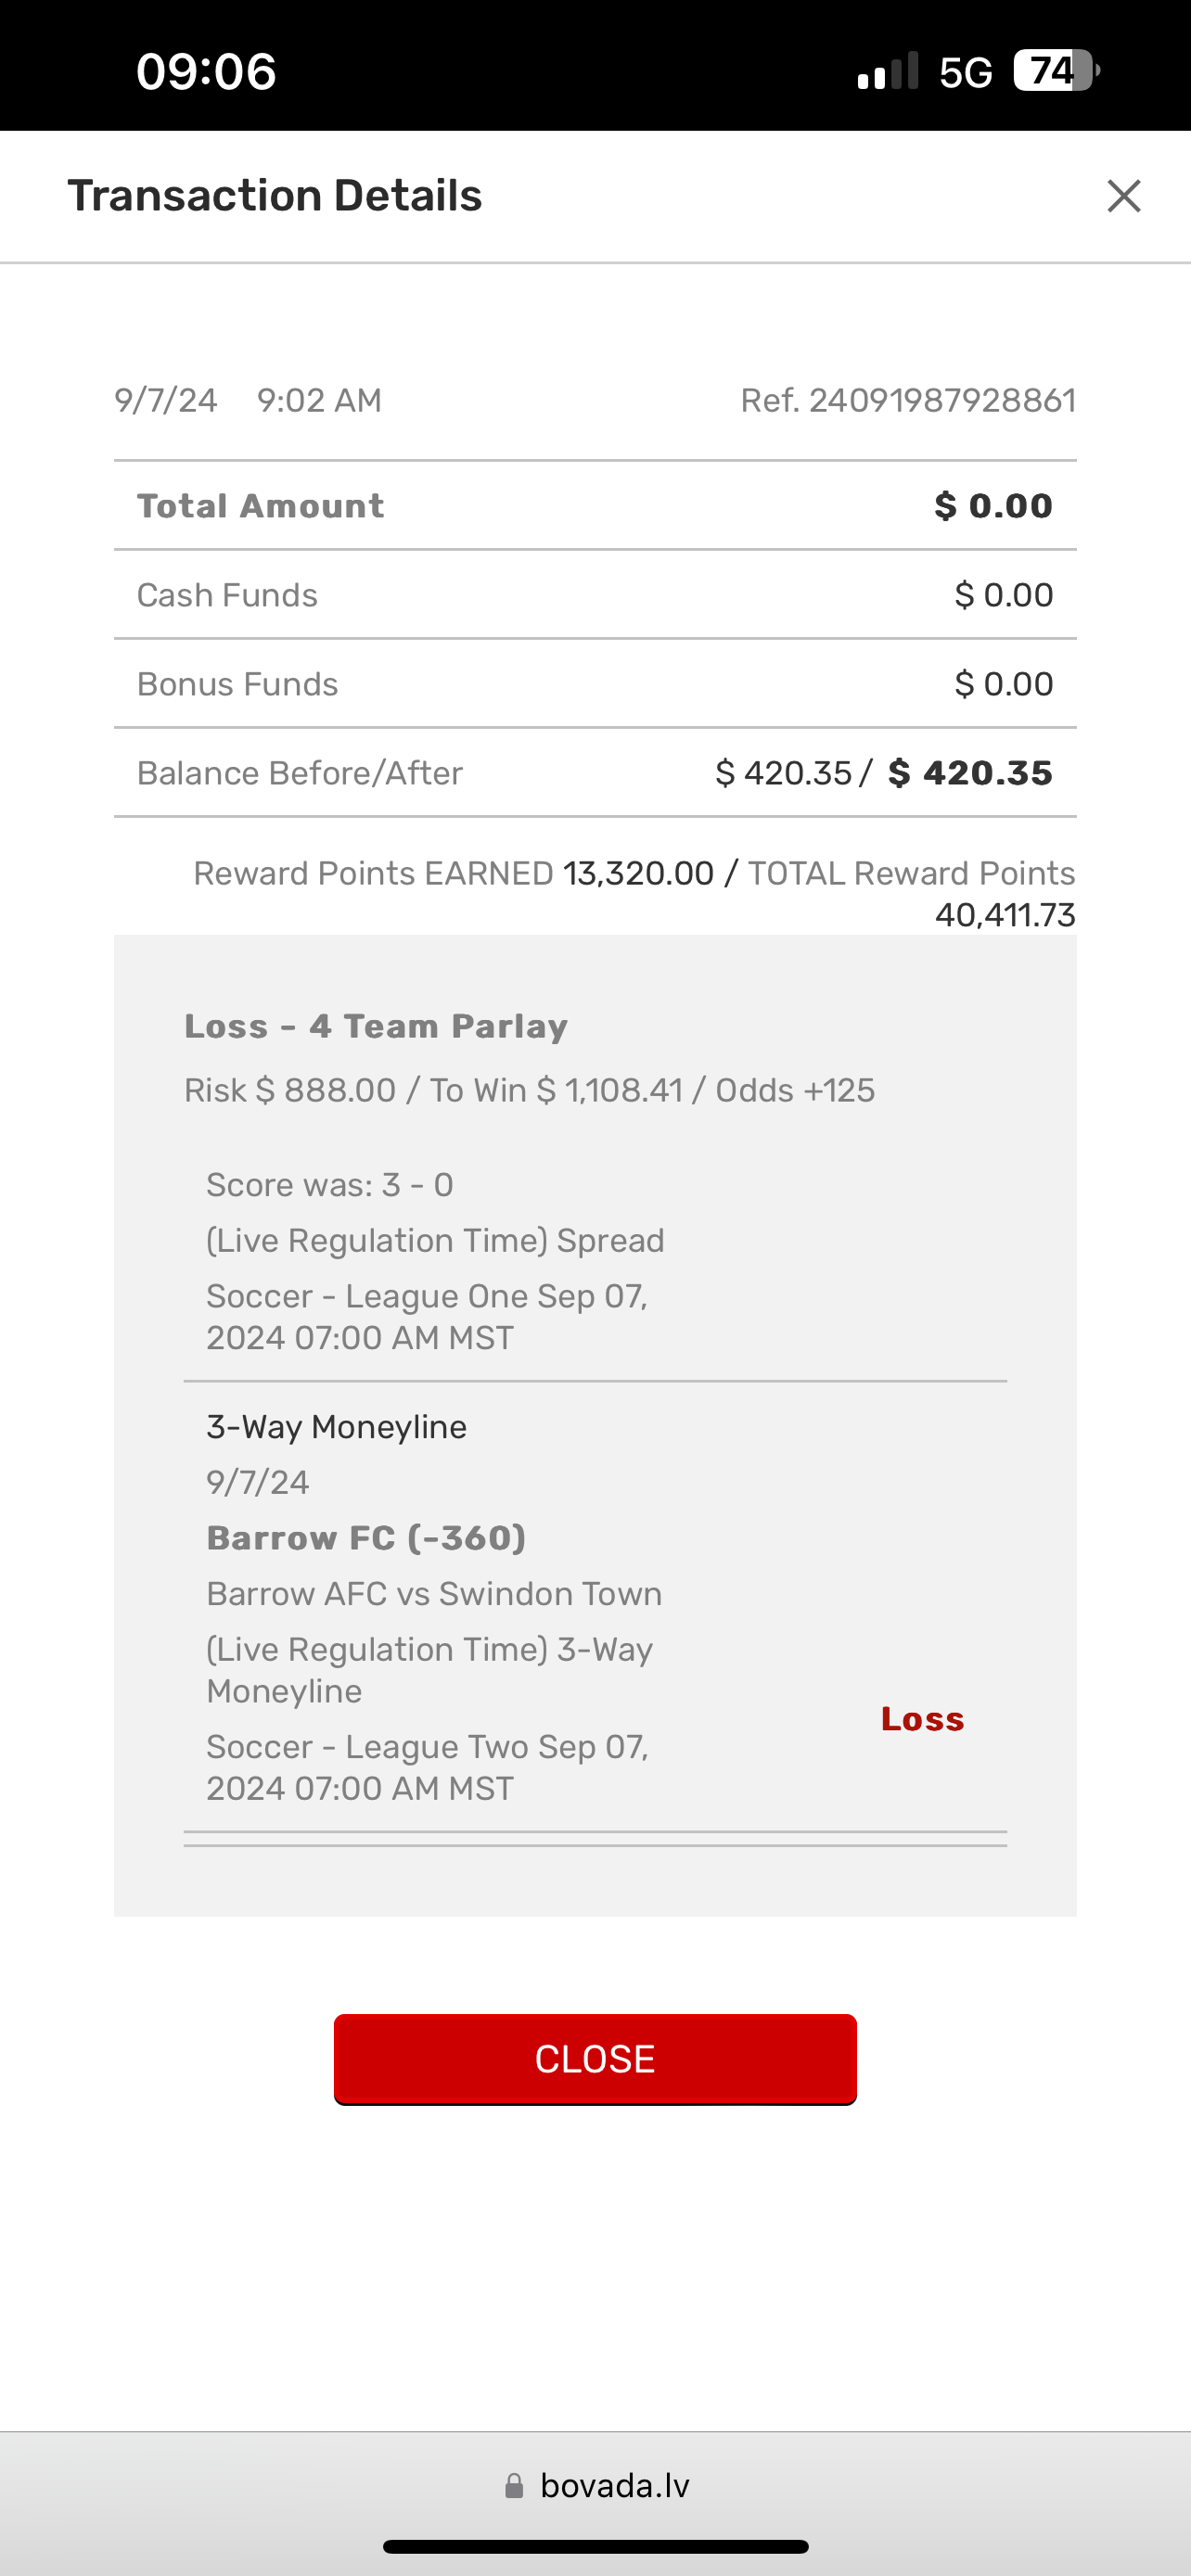1191x2576 pixels.
Task: Tap the Balance Before/After label
Action: [x=299, y=773]
